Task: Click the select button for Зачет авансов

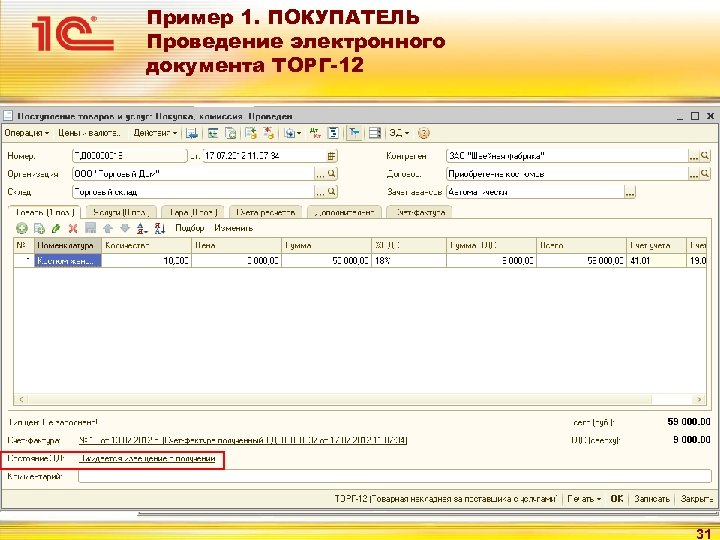Action: coord(630,192)
